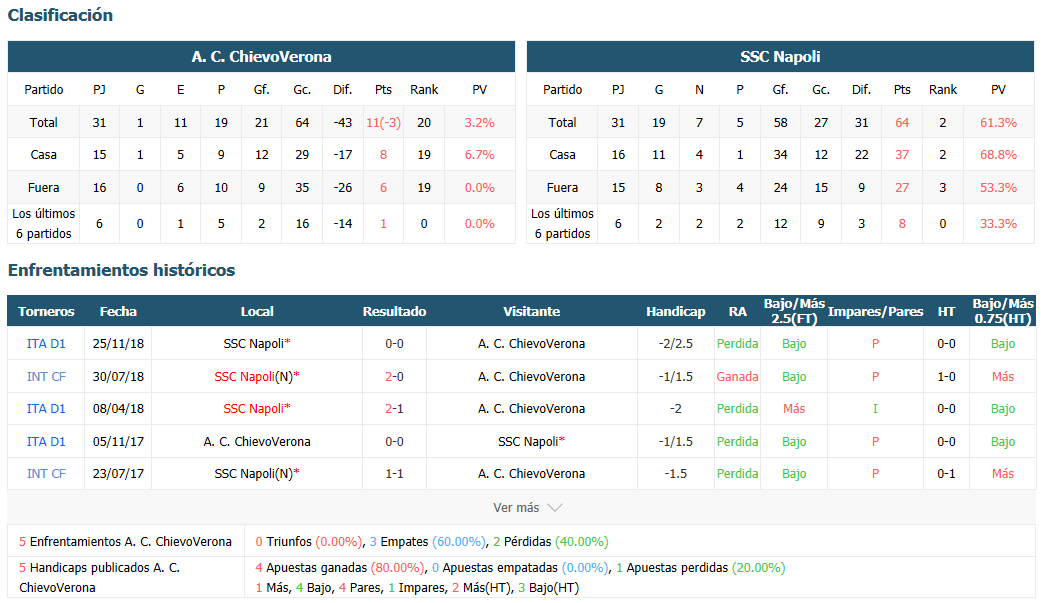Click result 2-1 on 08/04/18 row
Screen dimensions: 1046x603
[394, 408]
